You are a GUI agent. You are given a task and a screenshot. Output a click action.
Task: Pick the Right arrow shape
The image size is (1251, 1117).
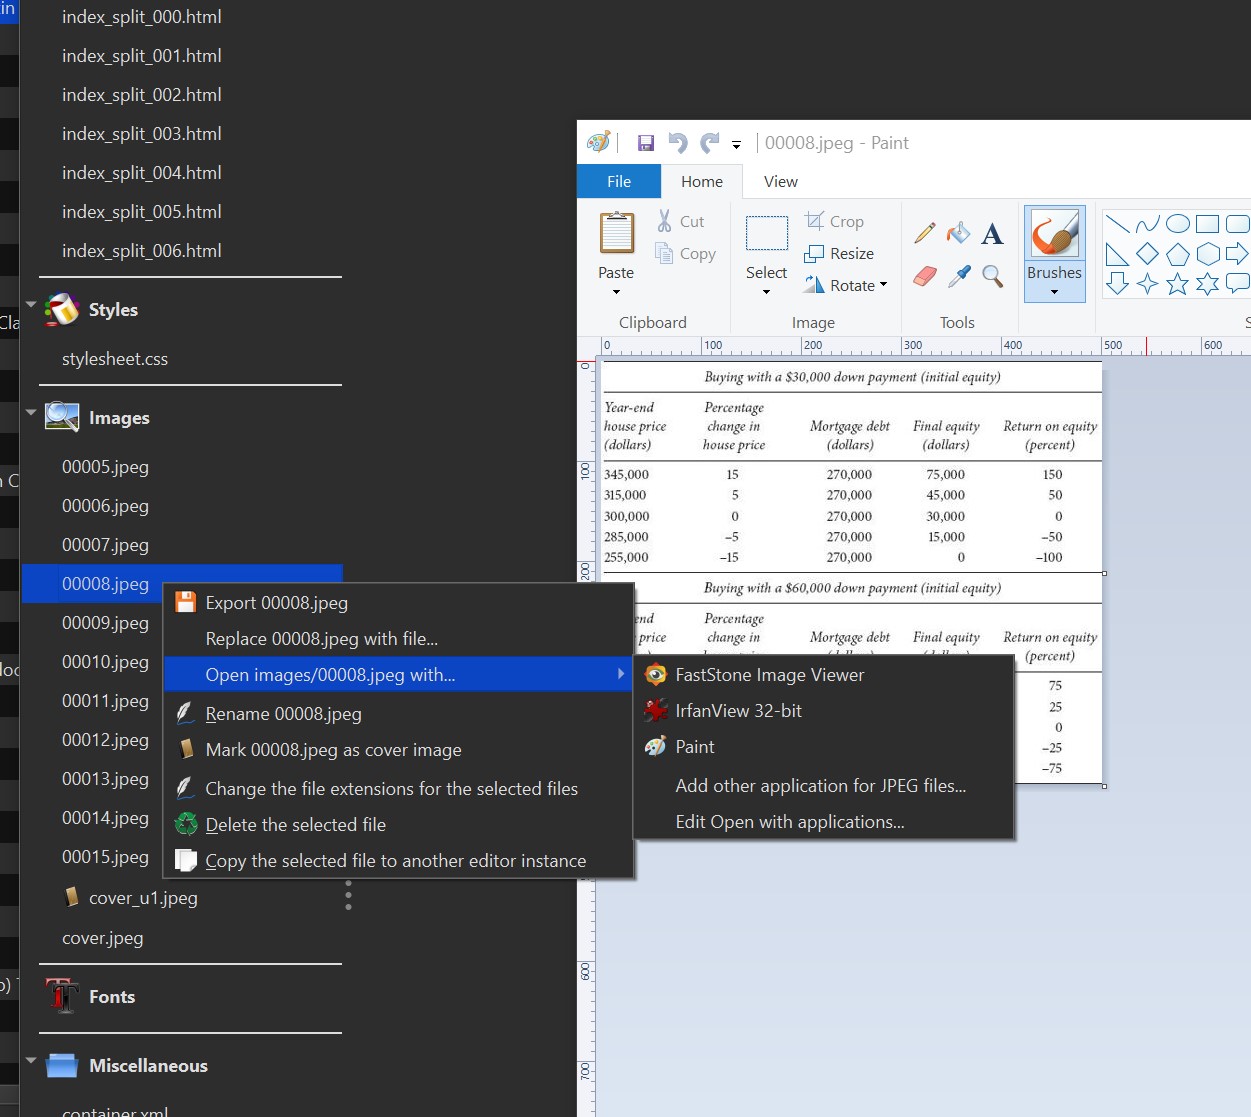click(x=1238, y=254)
